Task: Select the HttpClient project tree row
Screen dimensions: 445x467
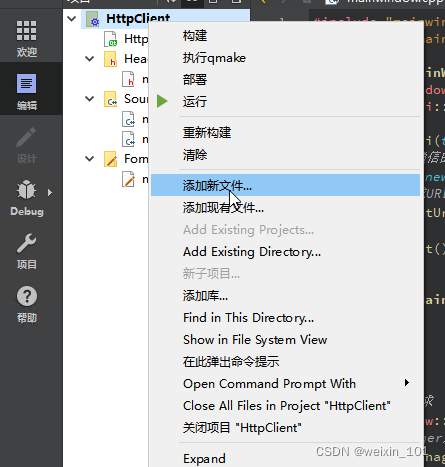Action: coord(165,19)
